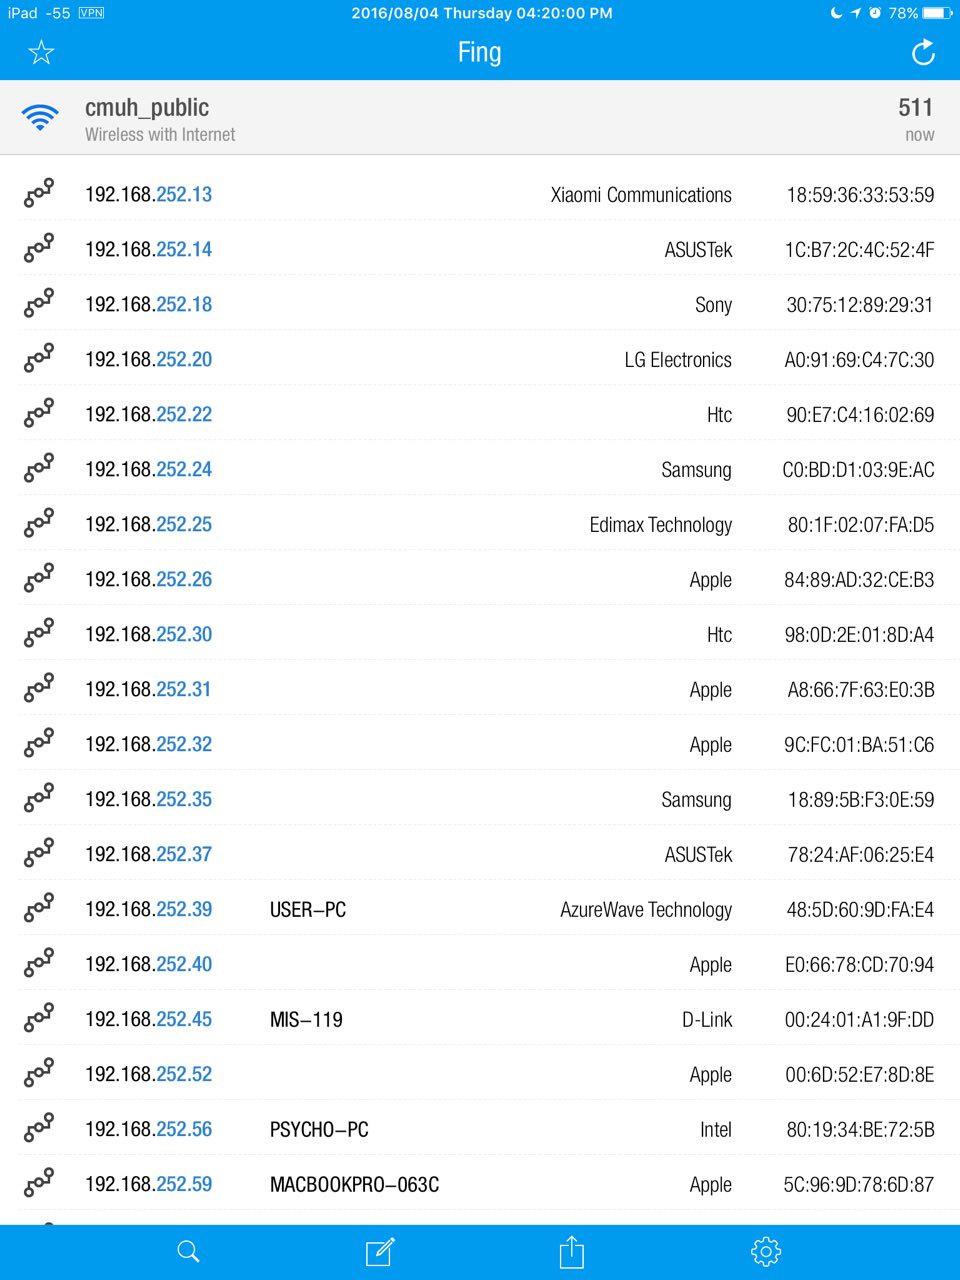Refresh the network scan
The image size is (960, 1280).
point(923,52)
